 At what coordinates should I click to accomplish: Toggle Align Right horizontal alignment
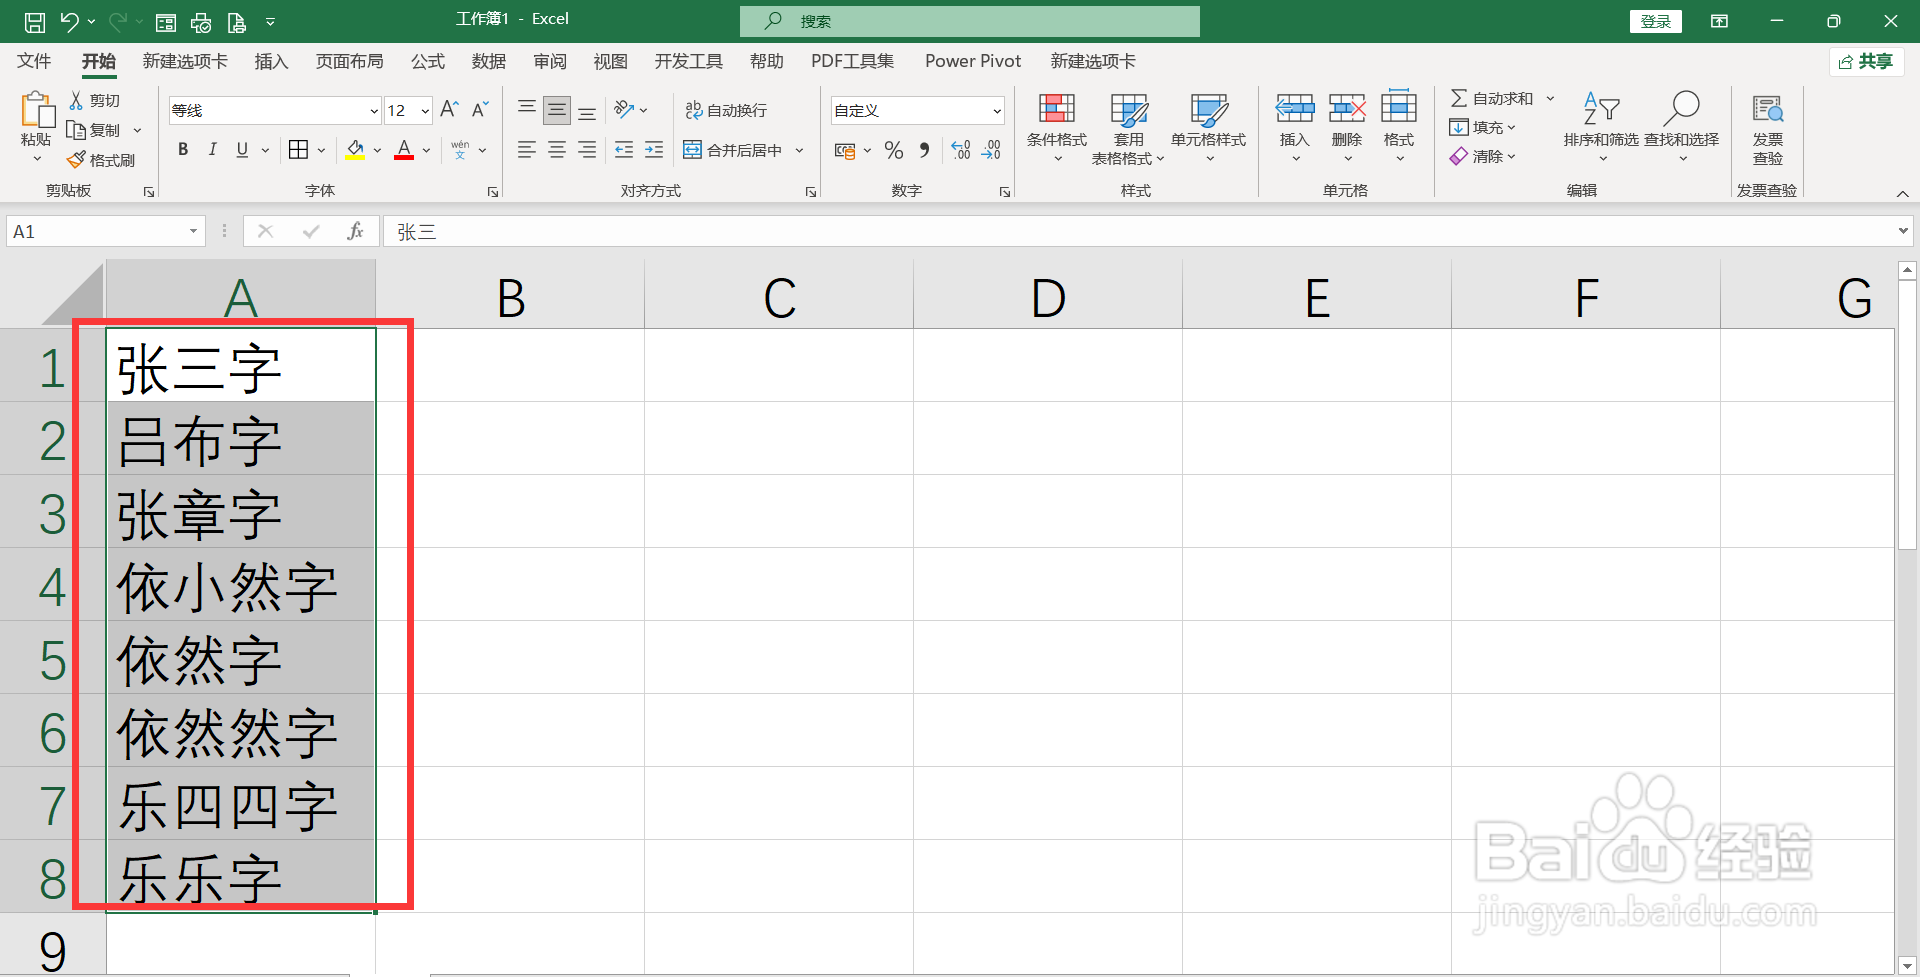pos(587,150)
